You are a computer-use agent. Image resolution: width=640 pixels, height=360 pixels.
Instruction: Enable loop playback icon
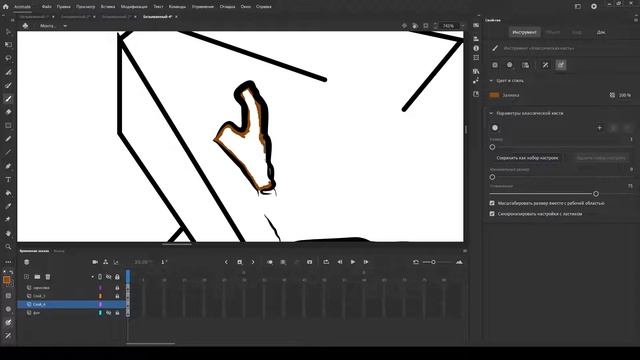click(326, 262)
